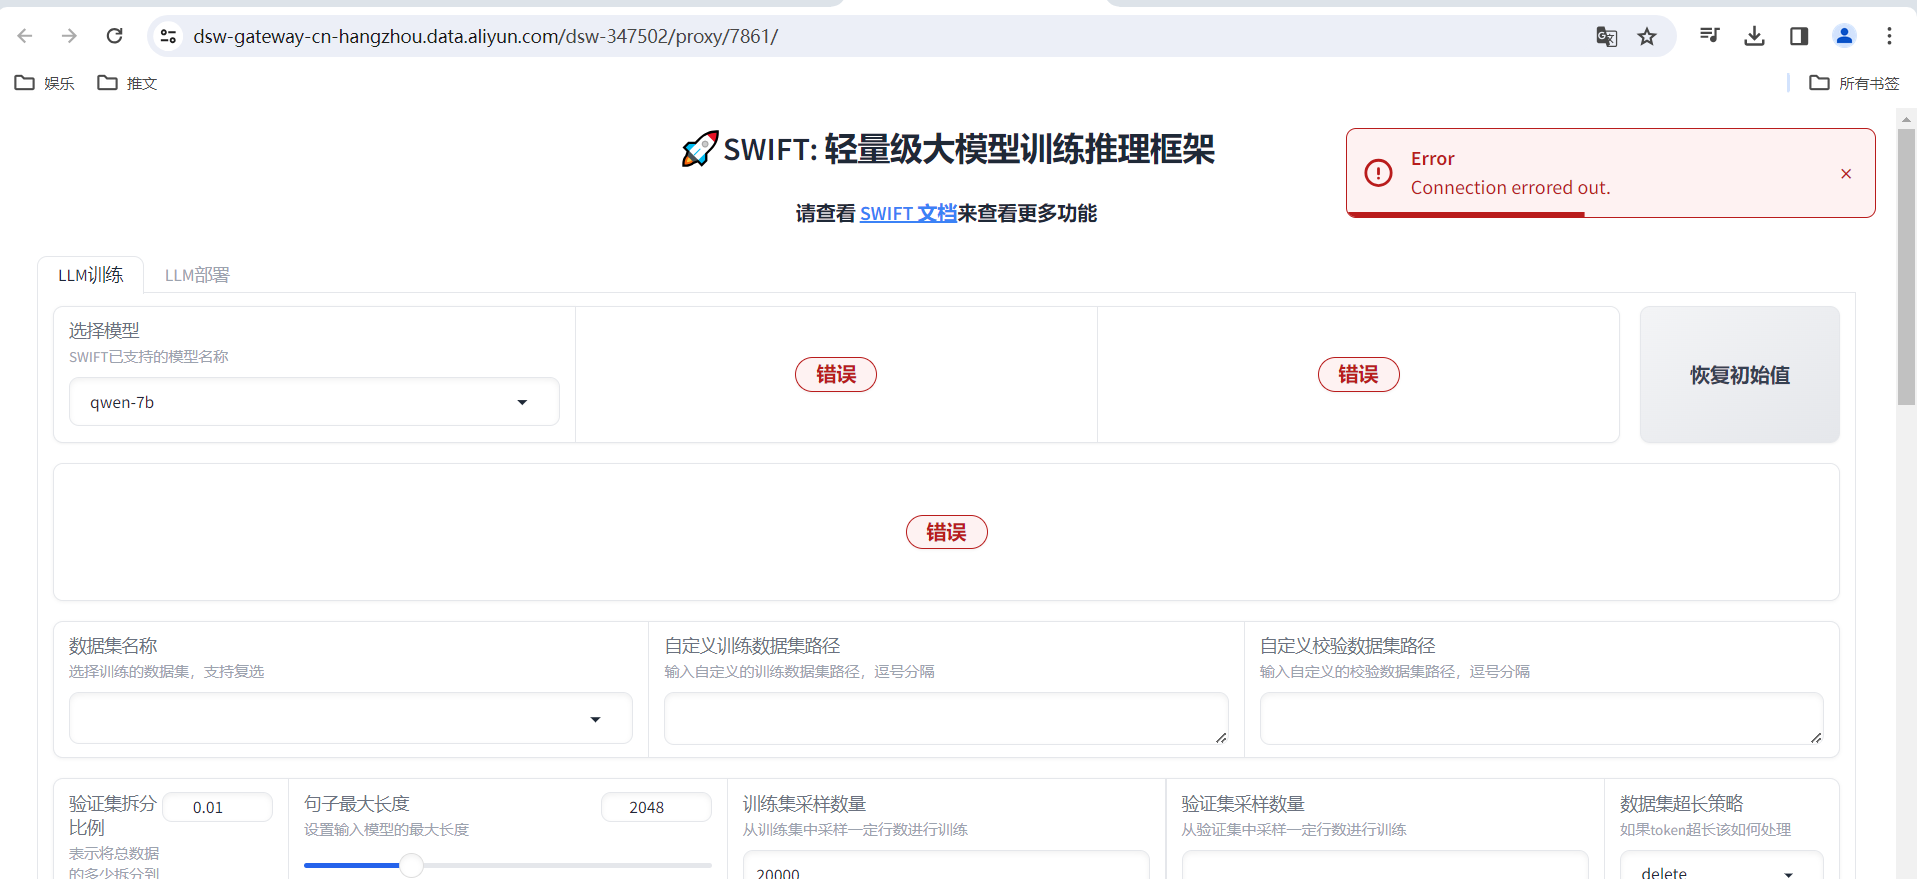Toggle the browser side panel icon
The height and width of the screenshot is (879, 1917).
pos(1799,36)
